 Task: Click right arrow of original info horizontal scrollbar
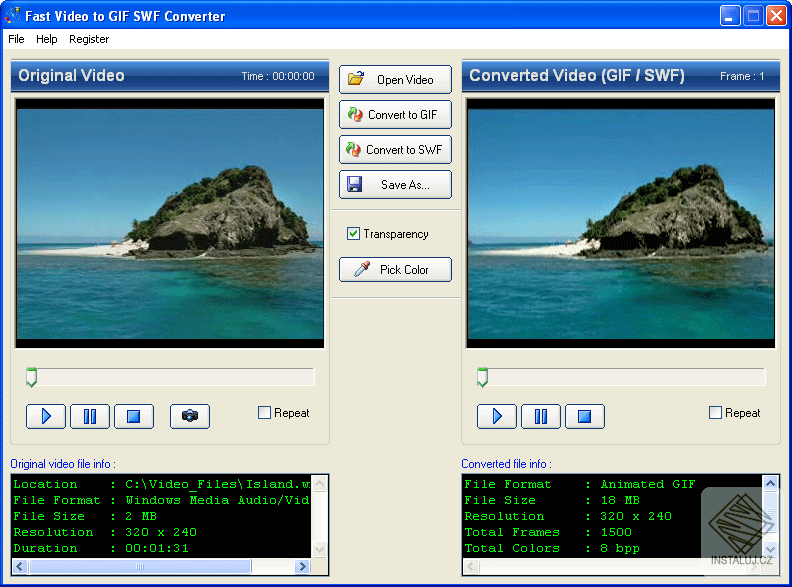pyautogui.click(x=303, y=566)
